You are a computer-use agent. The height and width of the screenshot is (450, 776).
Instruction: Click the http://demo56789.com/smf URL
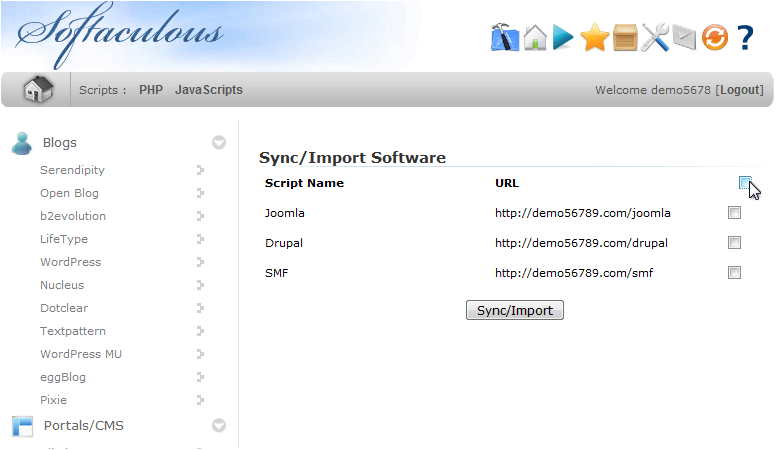coord(574,273)
